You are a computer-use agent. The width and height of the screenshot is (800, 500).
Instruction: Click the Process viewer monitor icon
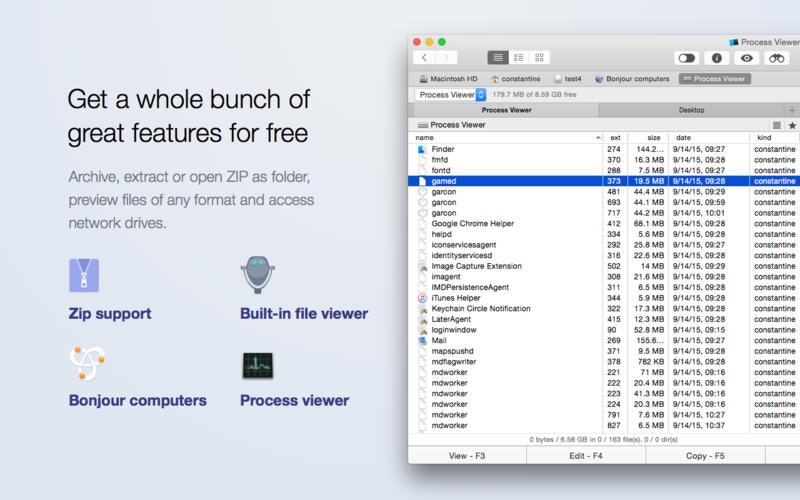[258, 365]
